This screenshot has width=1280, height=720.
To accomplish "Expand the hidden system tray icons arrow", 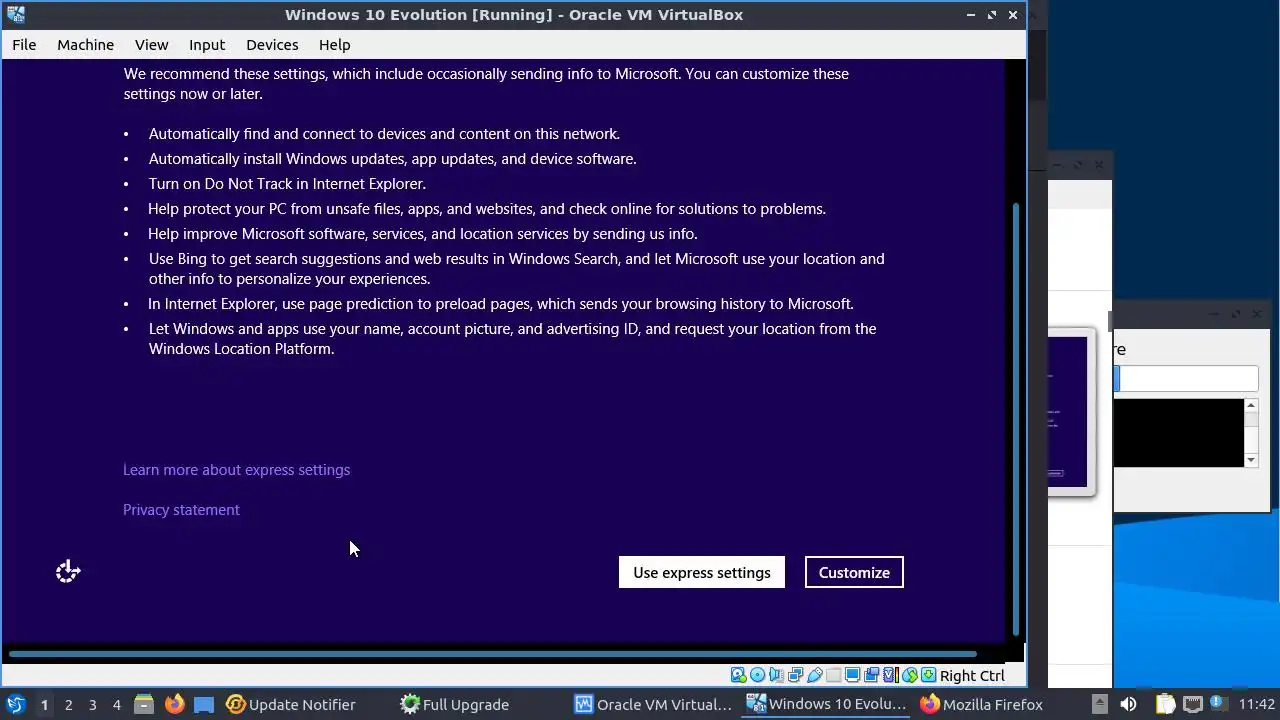I will click(x=1100, y=704).
